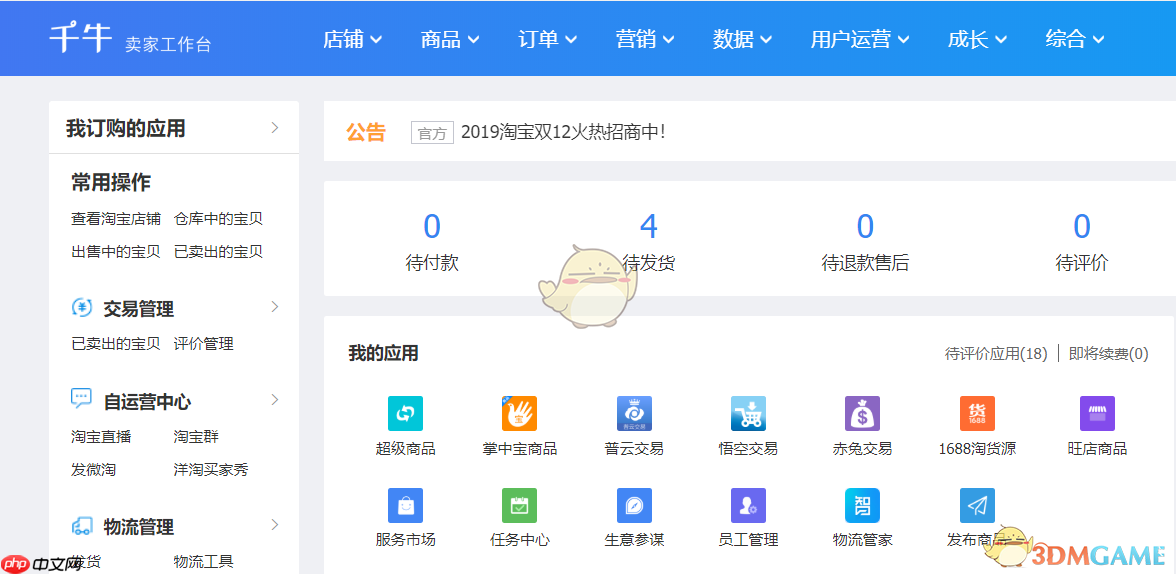Click the 公告 heading

pos(365,132)
